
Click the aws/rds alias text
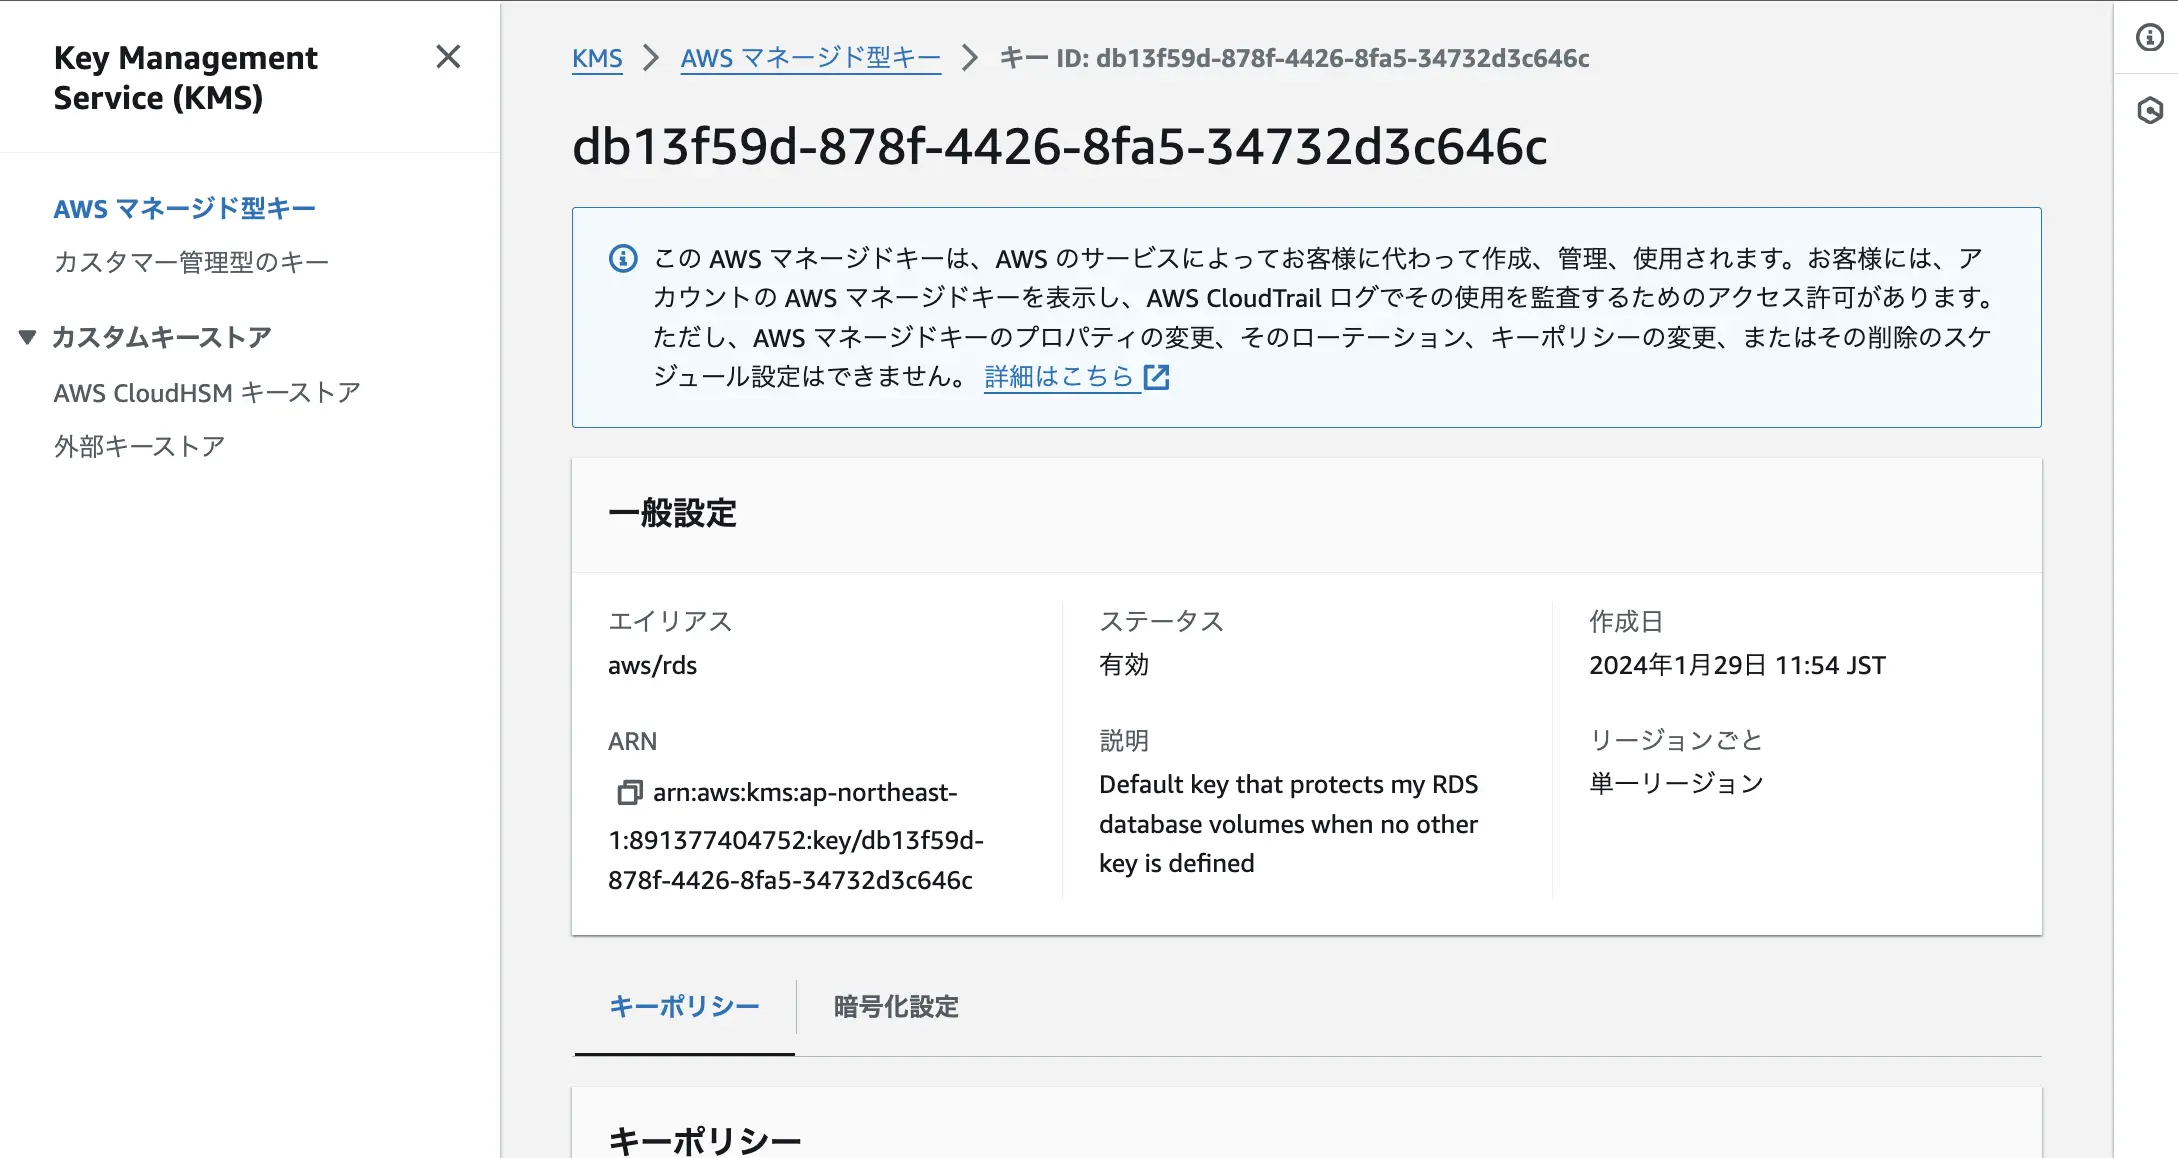(652, 664)
